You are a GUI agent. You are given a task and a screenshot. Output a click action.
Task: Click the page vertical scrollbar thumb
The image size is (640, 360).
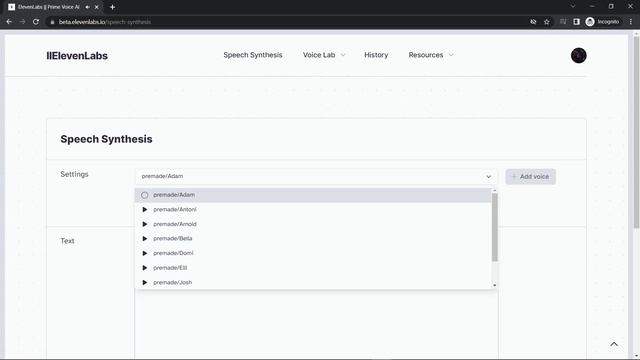pos(636,133)
